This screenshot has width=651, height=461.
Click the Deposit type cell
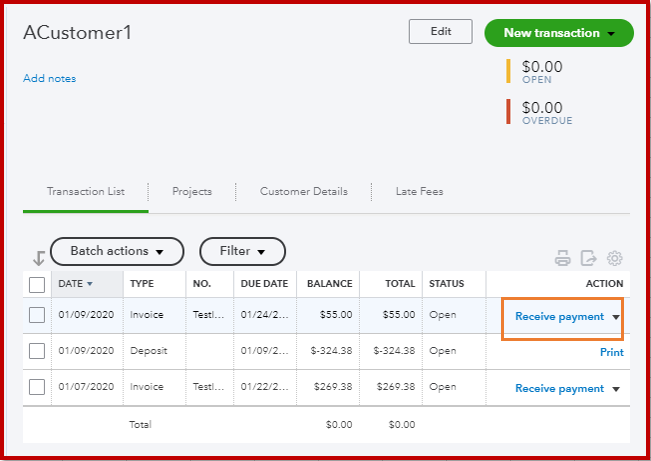[149, 351]
